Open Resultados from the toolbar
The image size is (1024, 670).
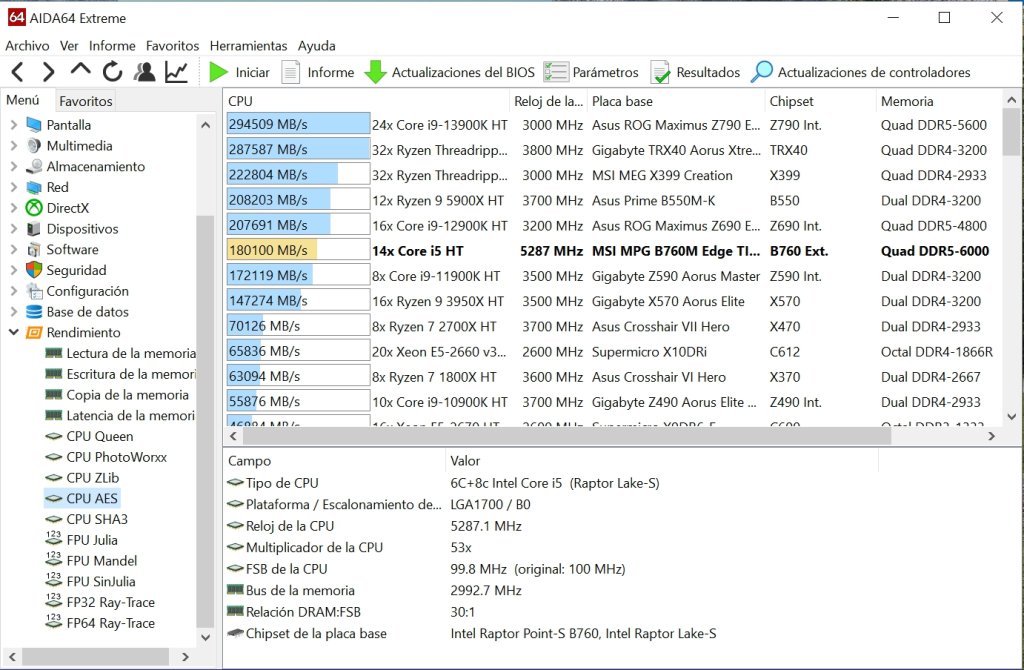click(x=696, y=72)
